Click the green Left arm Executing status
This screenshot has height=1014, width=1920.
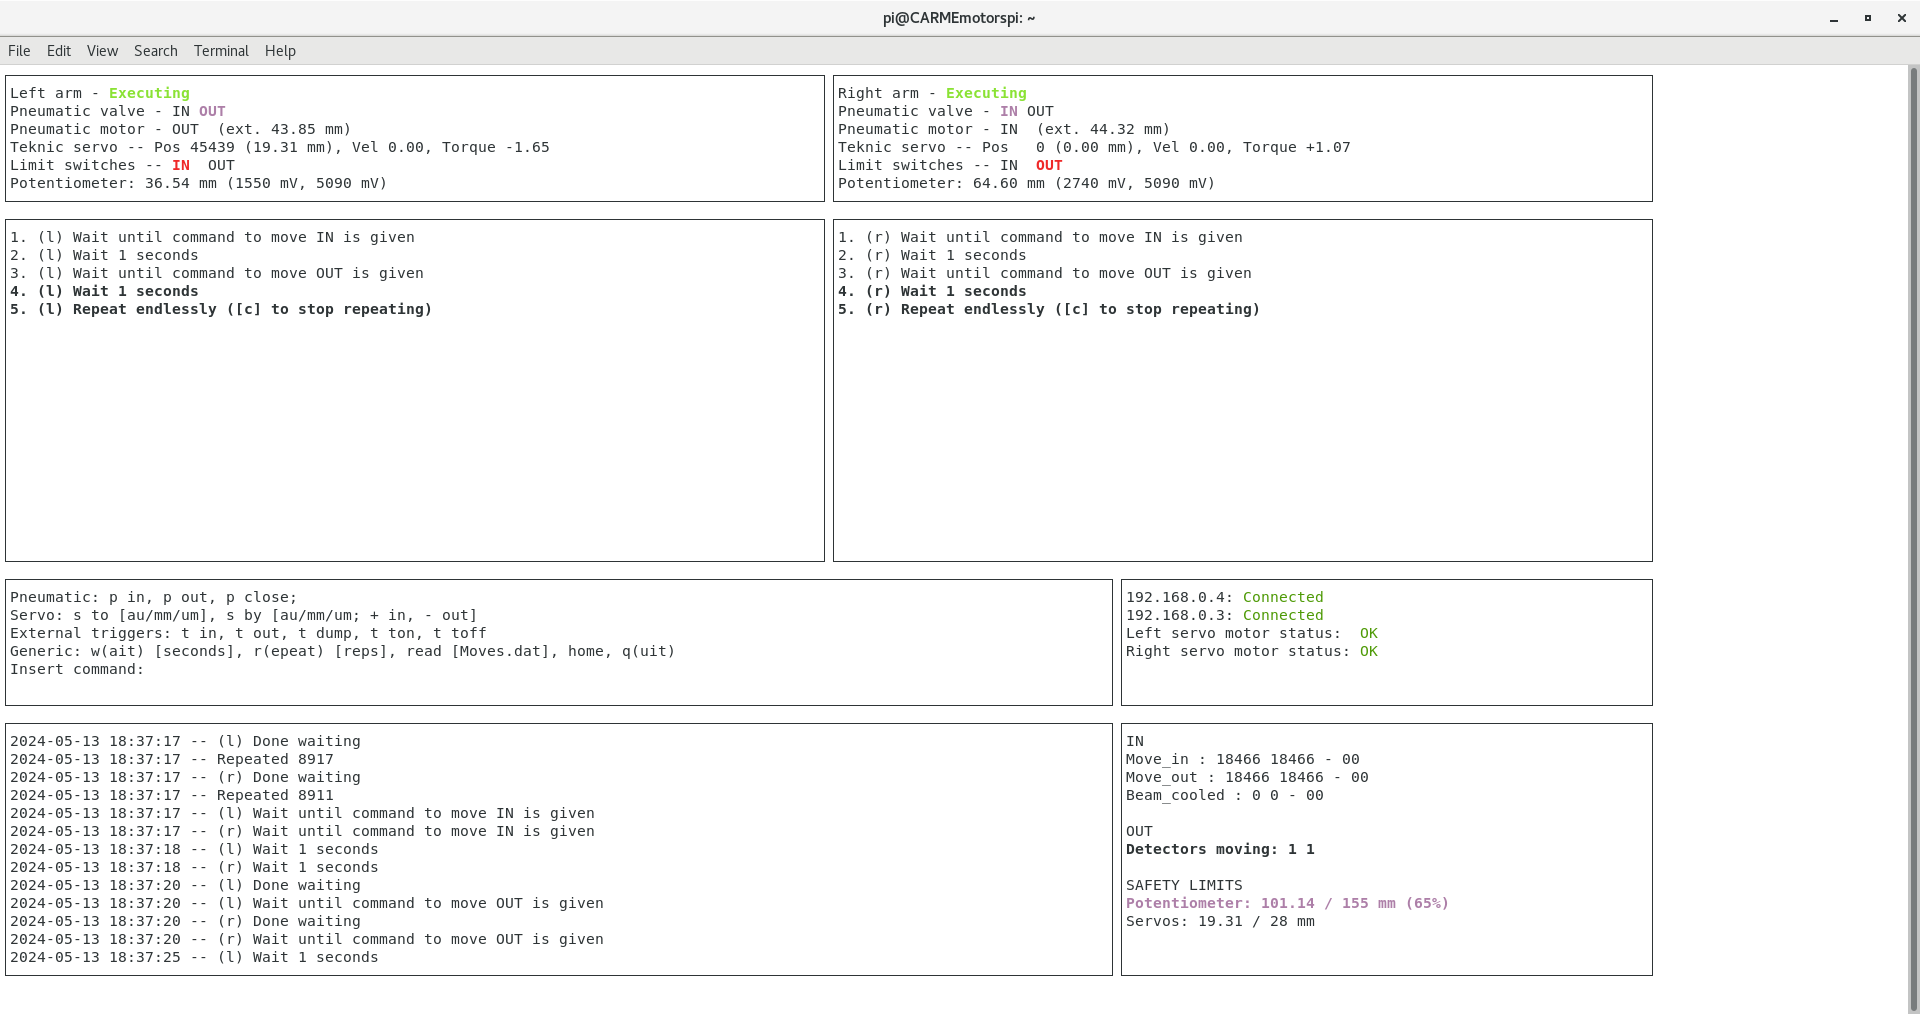click(149, 93)
